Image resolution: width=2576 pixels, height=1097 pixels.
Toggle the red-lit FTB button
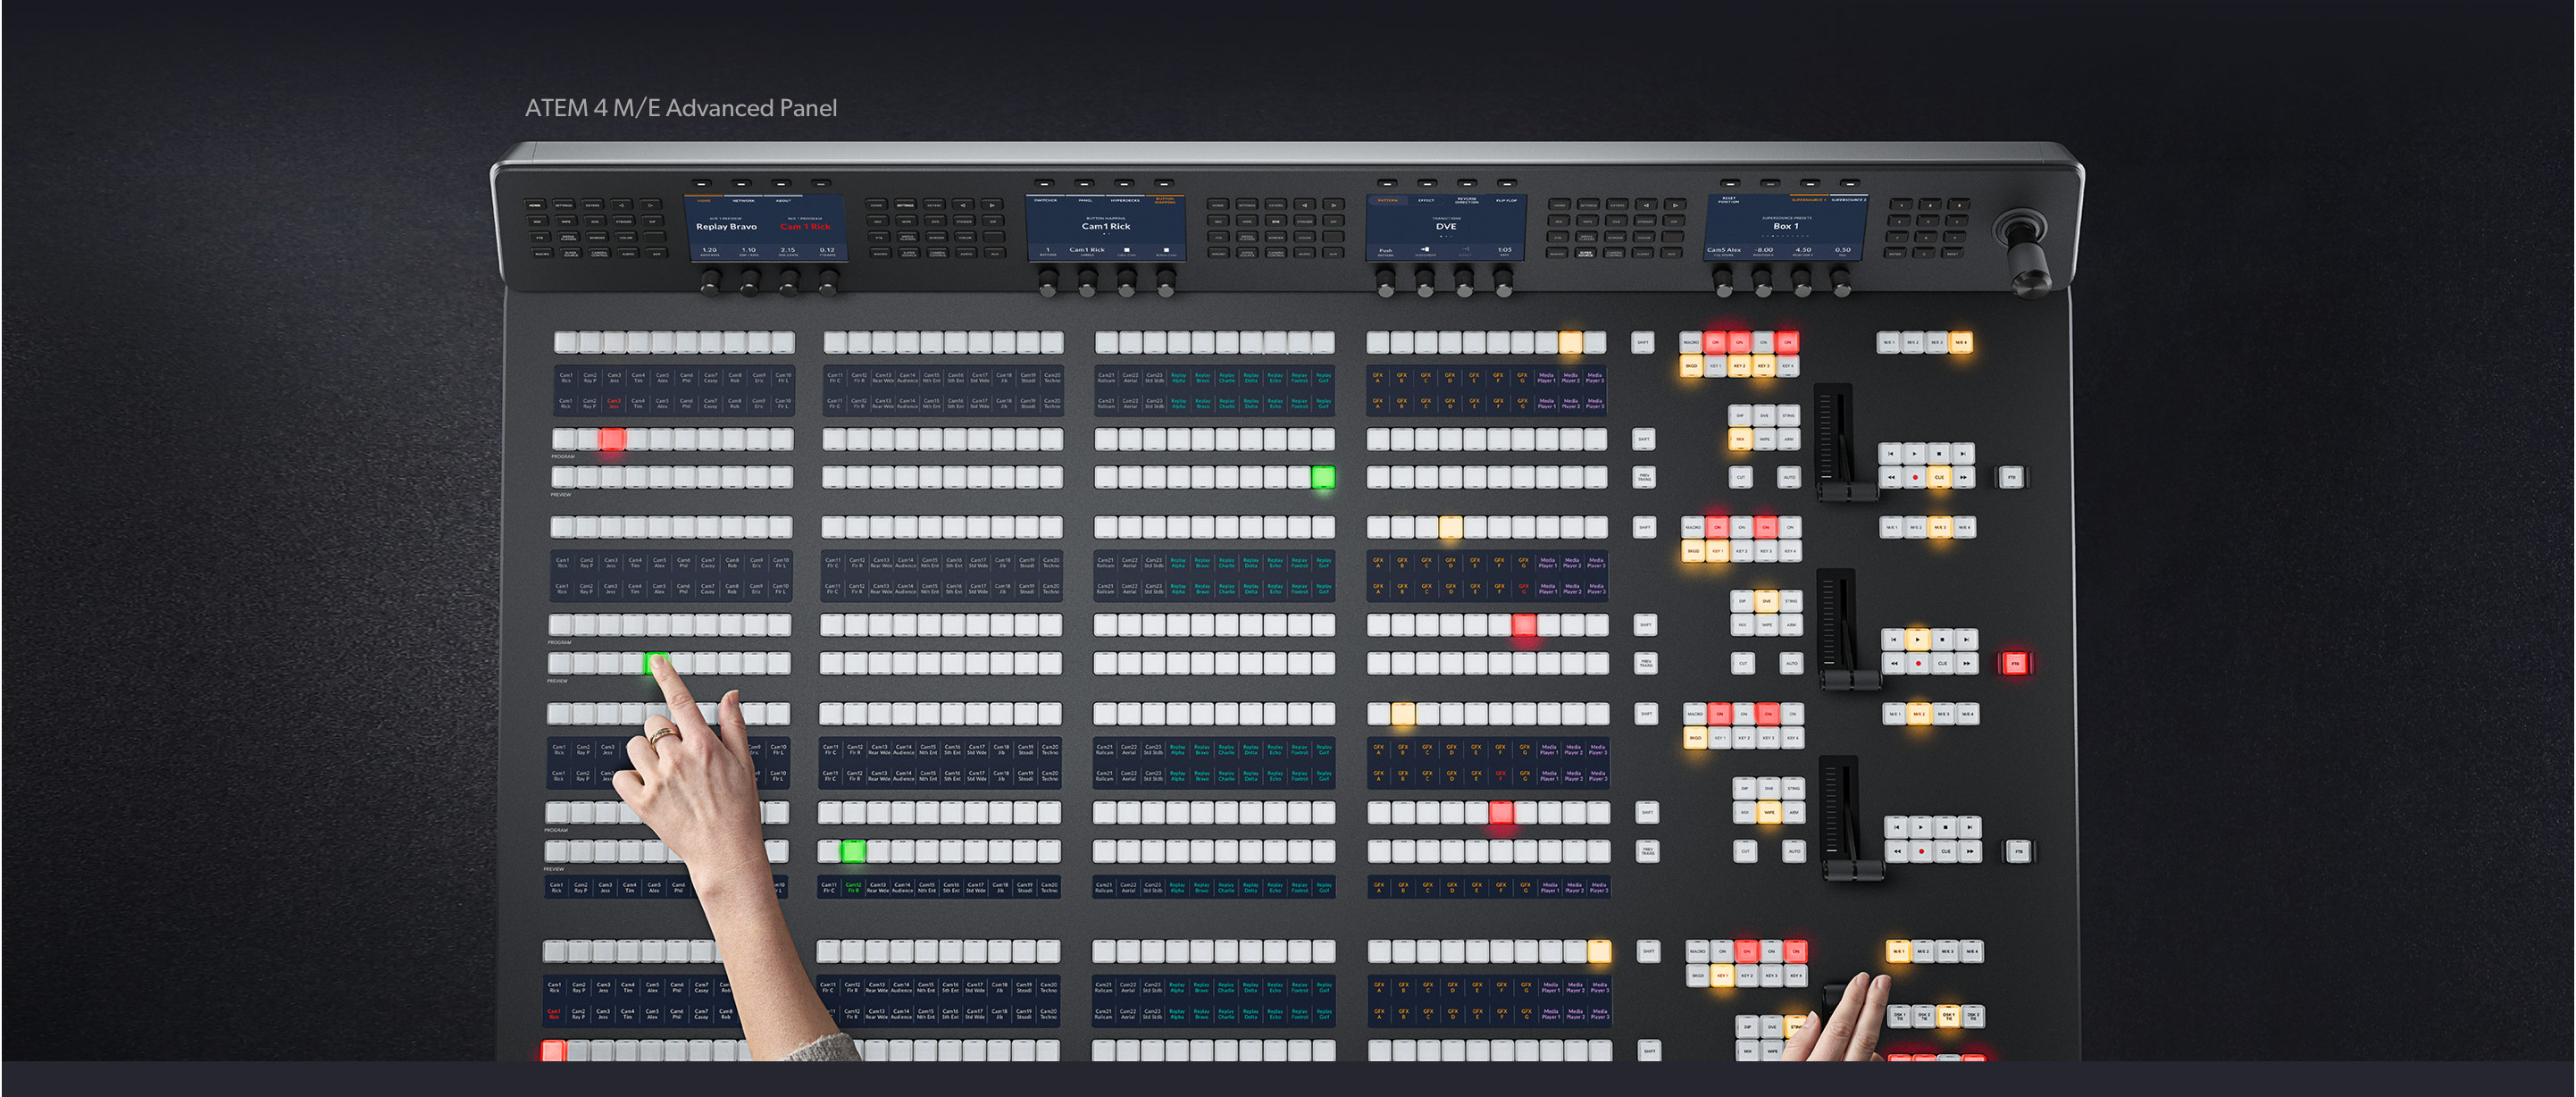coord(2014,663)
